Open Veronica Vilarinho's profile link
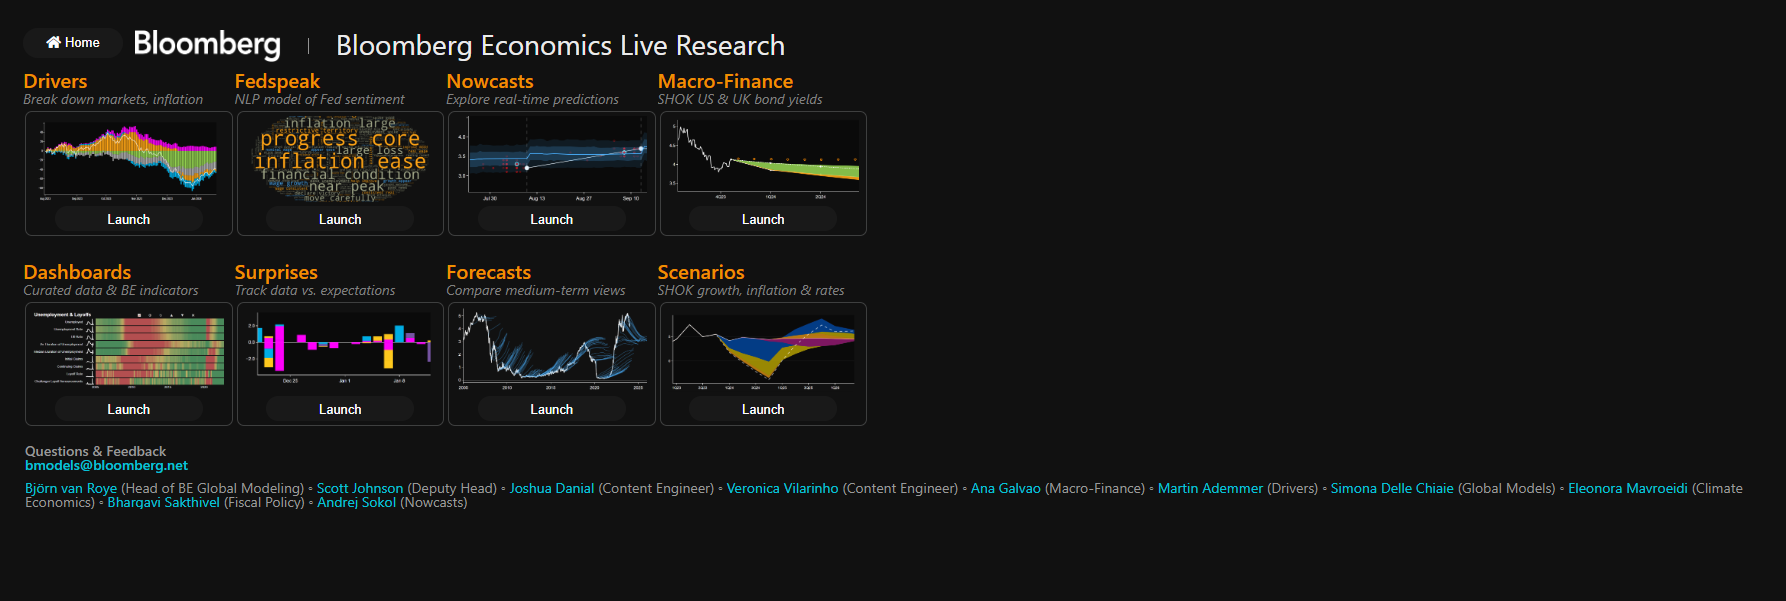 pos(782,489)
